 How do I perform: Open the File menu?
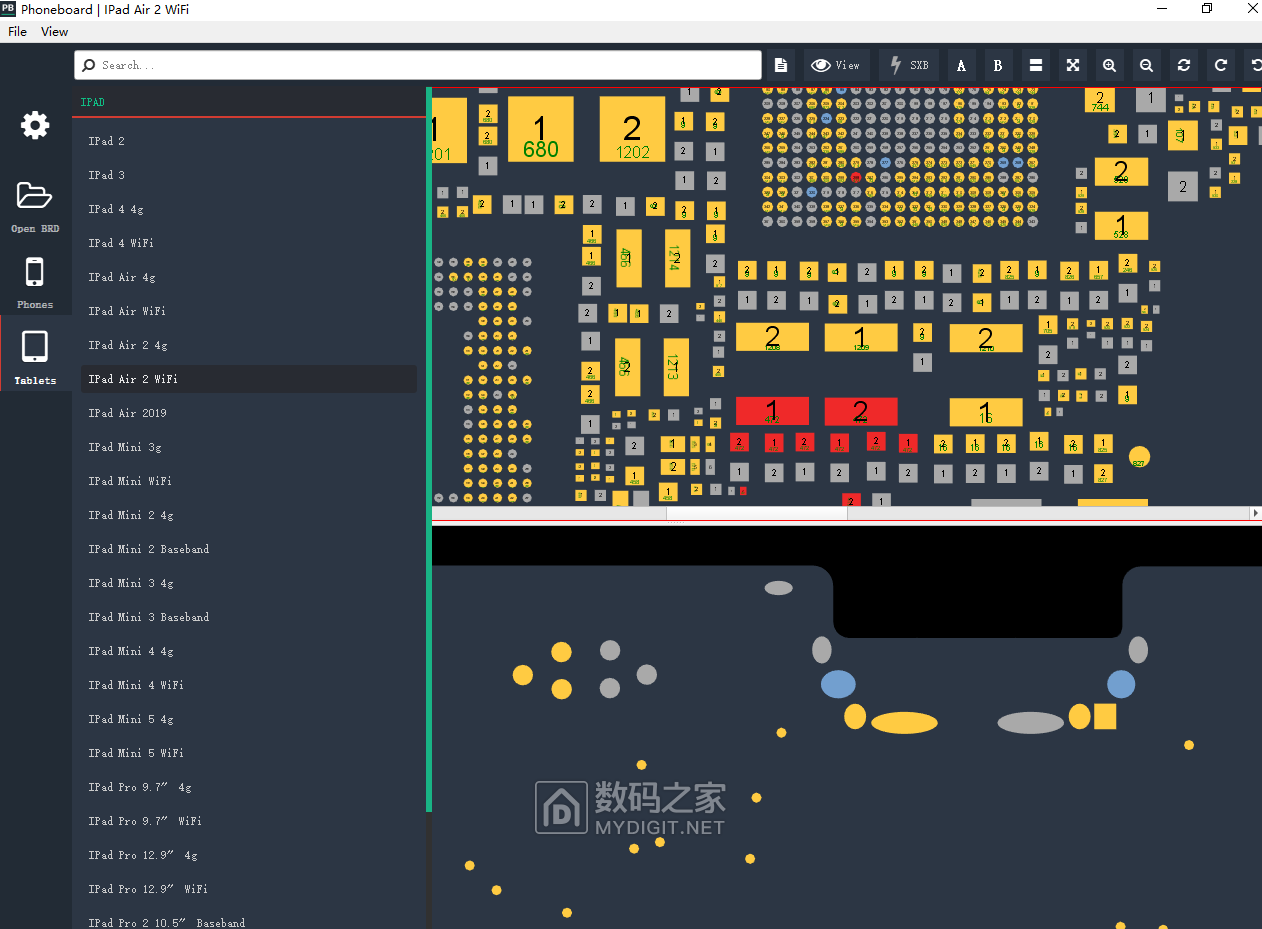tap(17, 32)
